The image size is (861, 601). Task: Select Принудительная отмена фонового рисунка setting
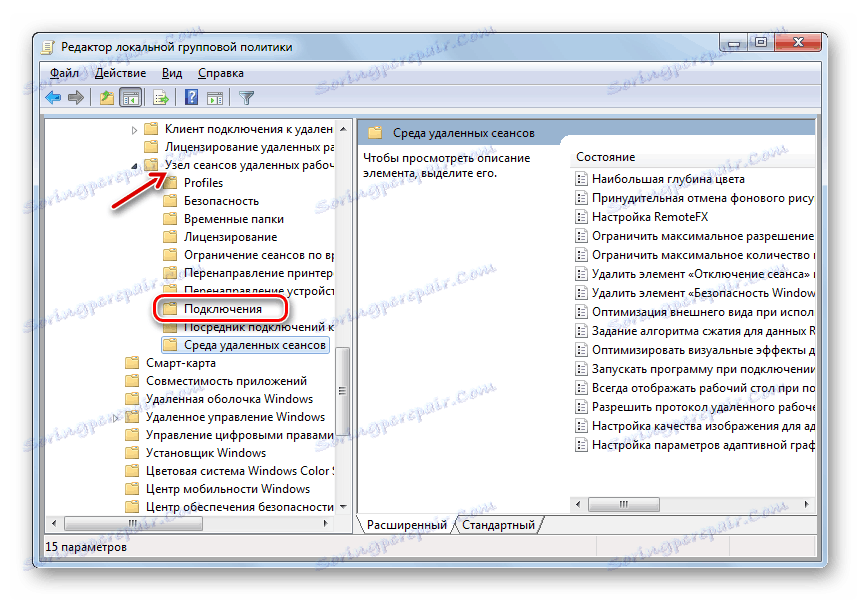tap(702, 198)
